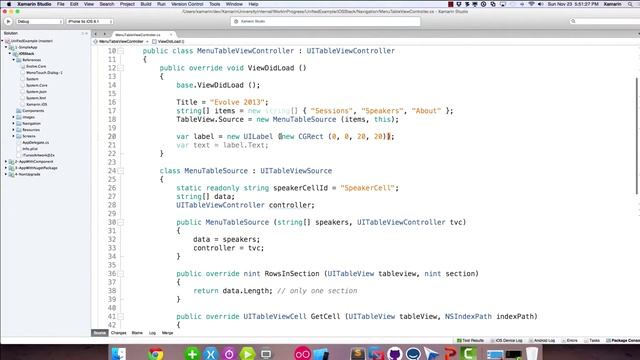
Task: Expand the Resources folder
Action: [x=13, y=130]
